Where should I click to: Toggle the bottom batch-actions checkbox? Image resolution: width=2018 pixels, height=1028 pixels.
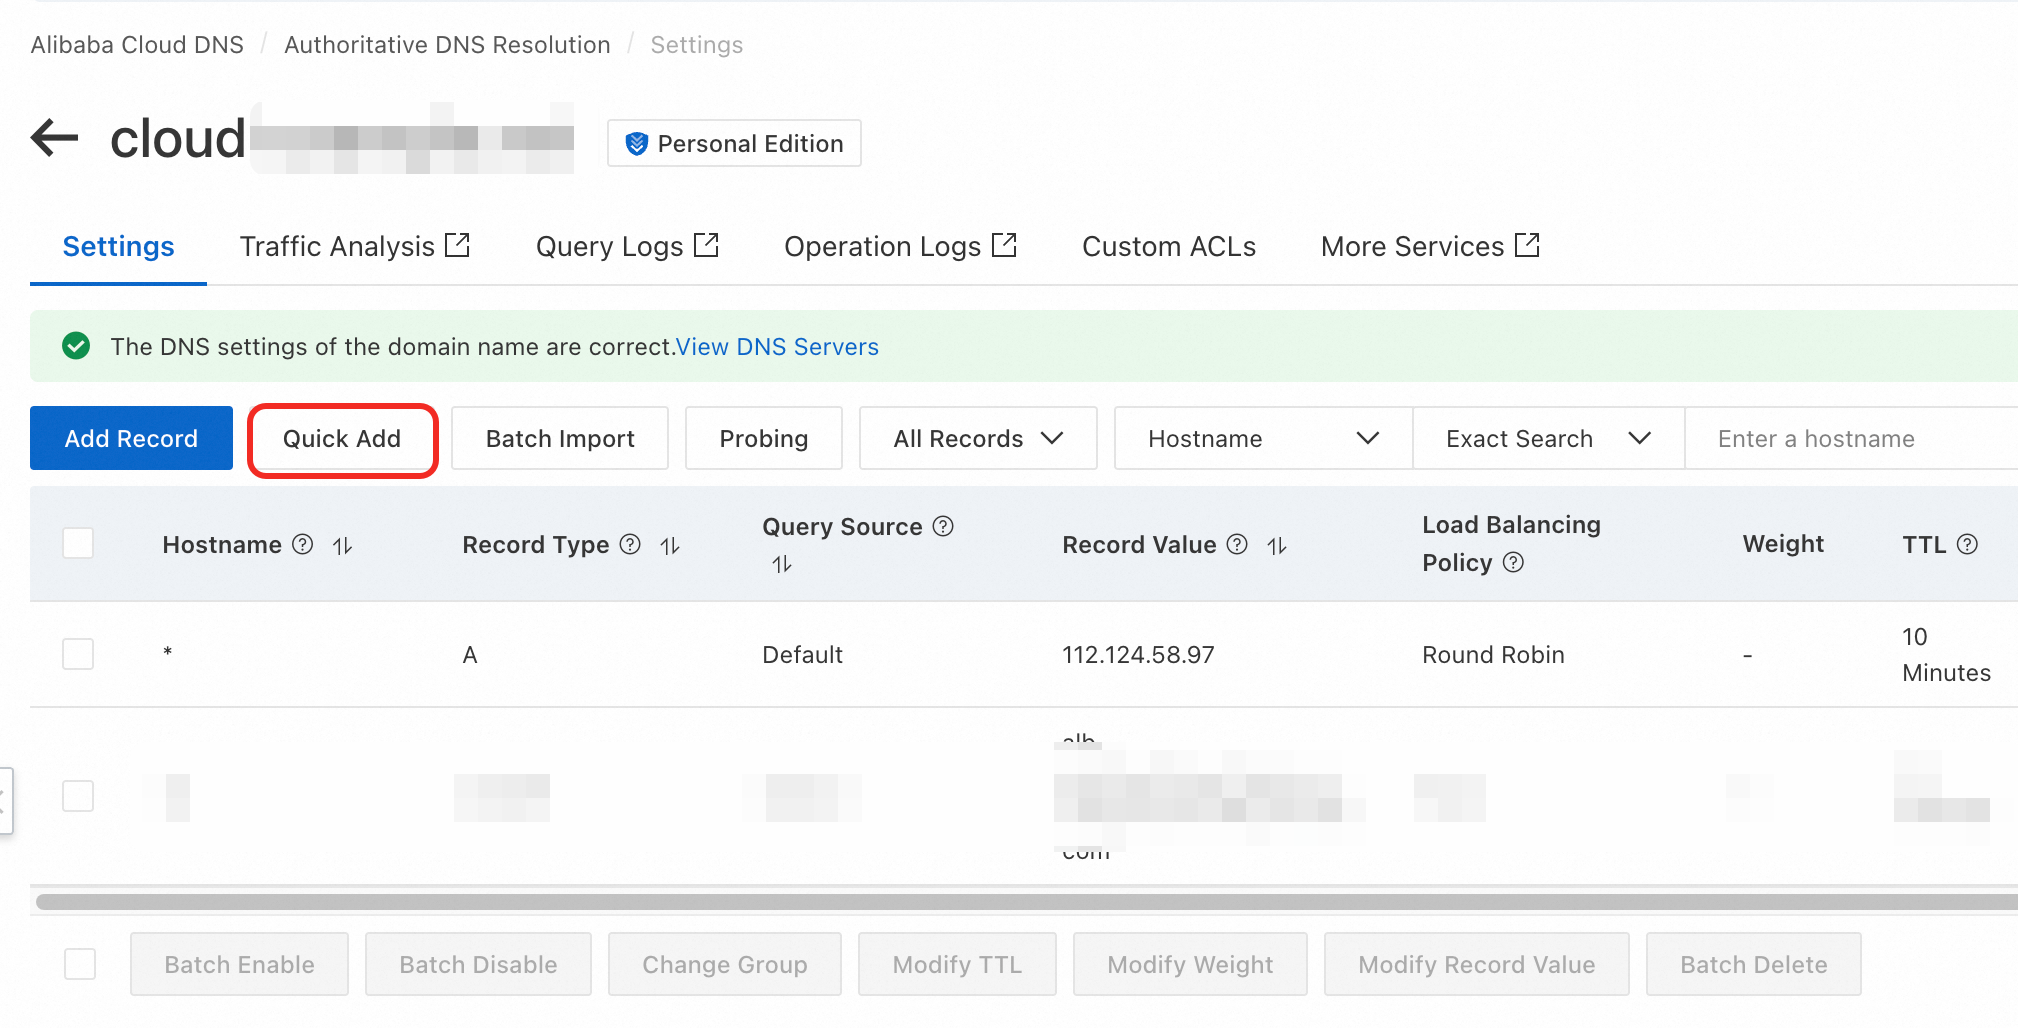click(x=80, y=964)
